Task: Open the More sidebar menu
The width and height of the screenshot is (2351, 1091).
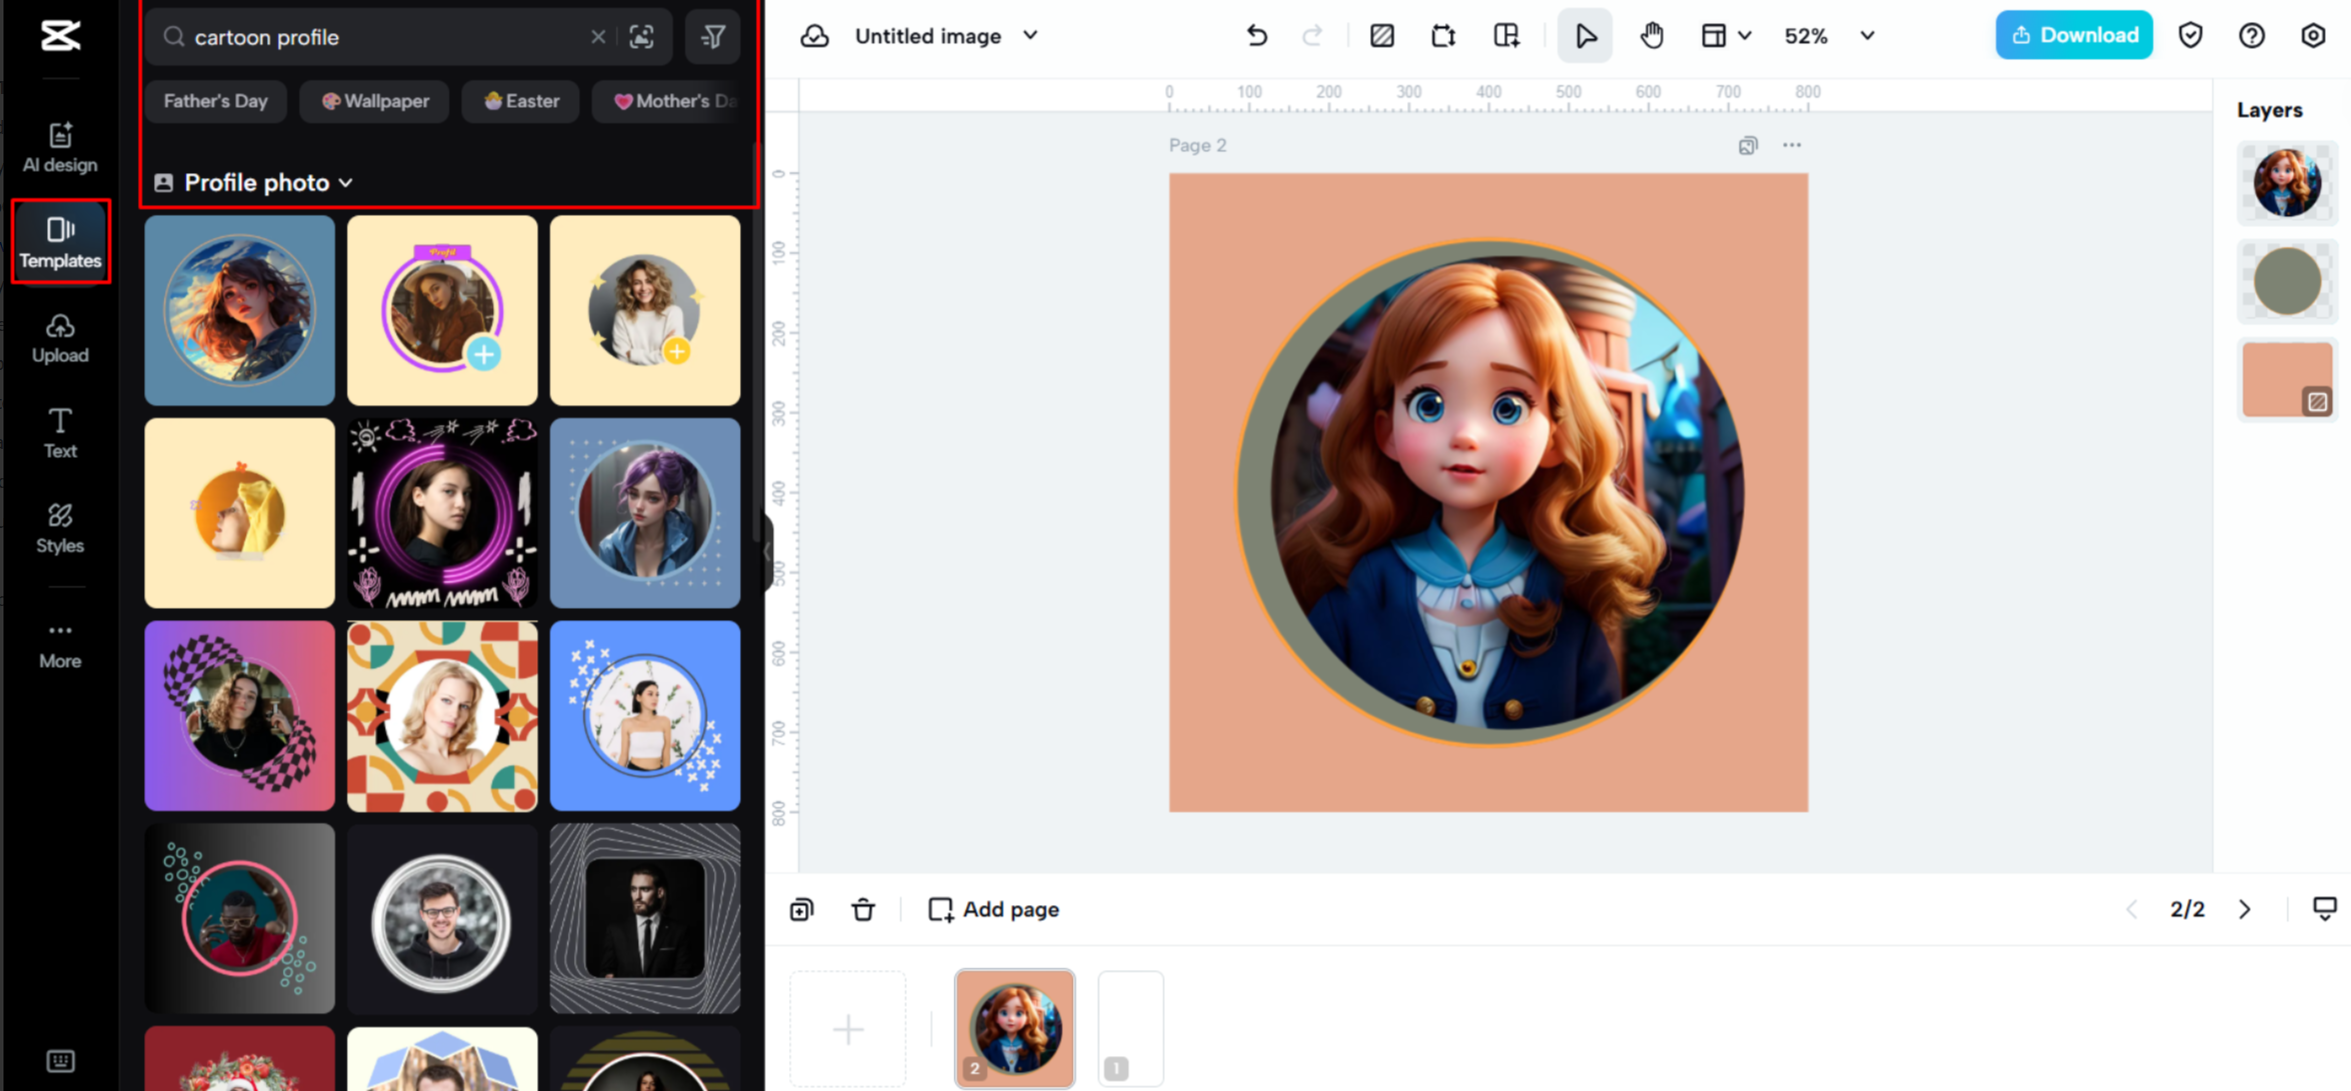Action: click(60, 644)
